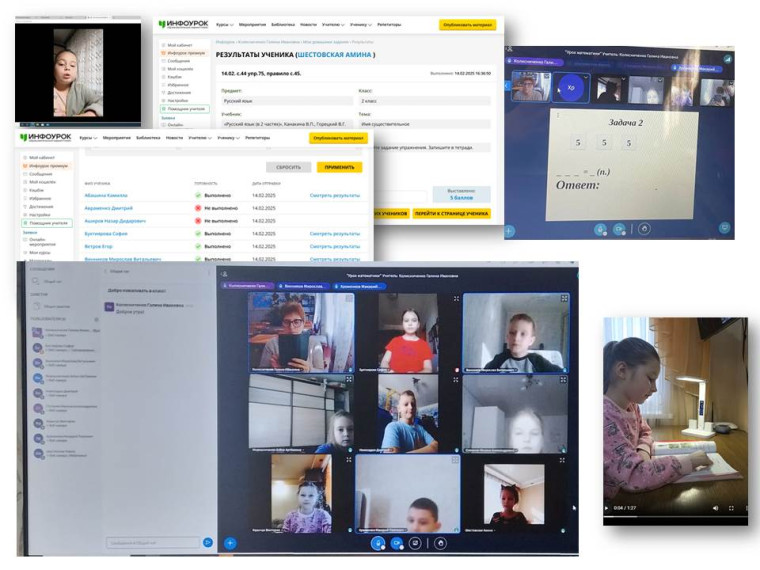The image size is (760, 570).
Task: Click the round hand icon in the Задача 2 call
Action: coord(644,228)
